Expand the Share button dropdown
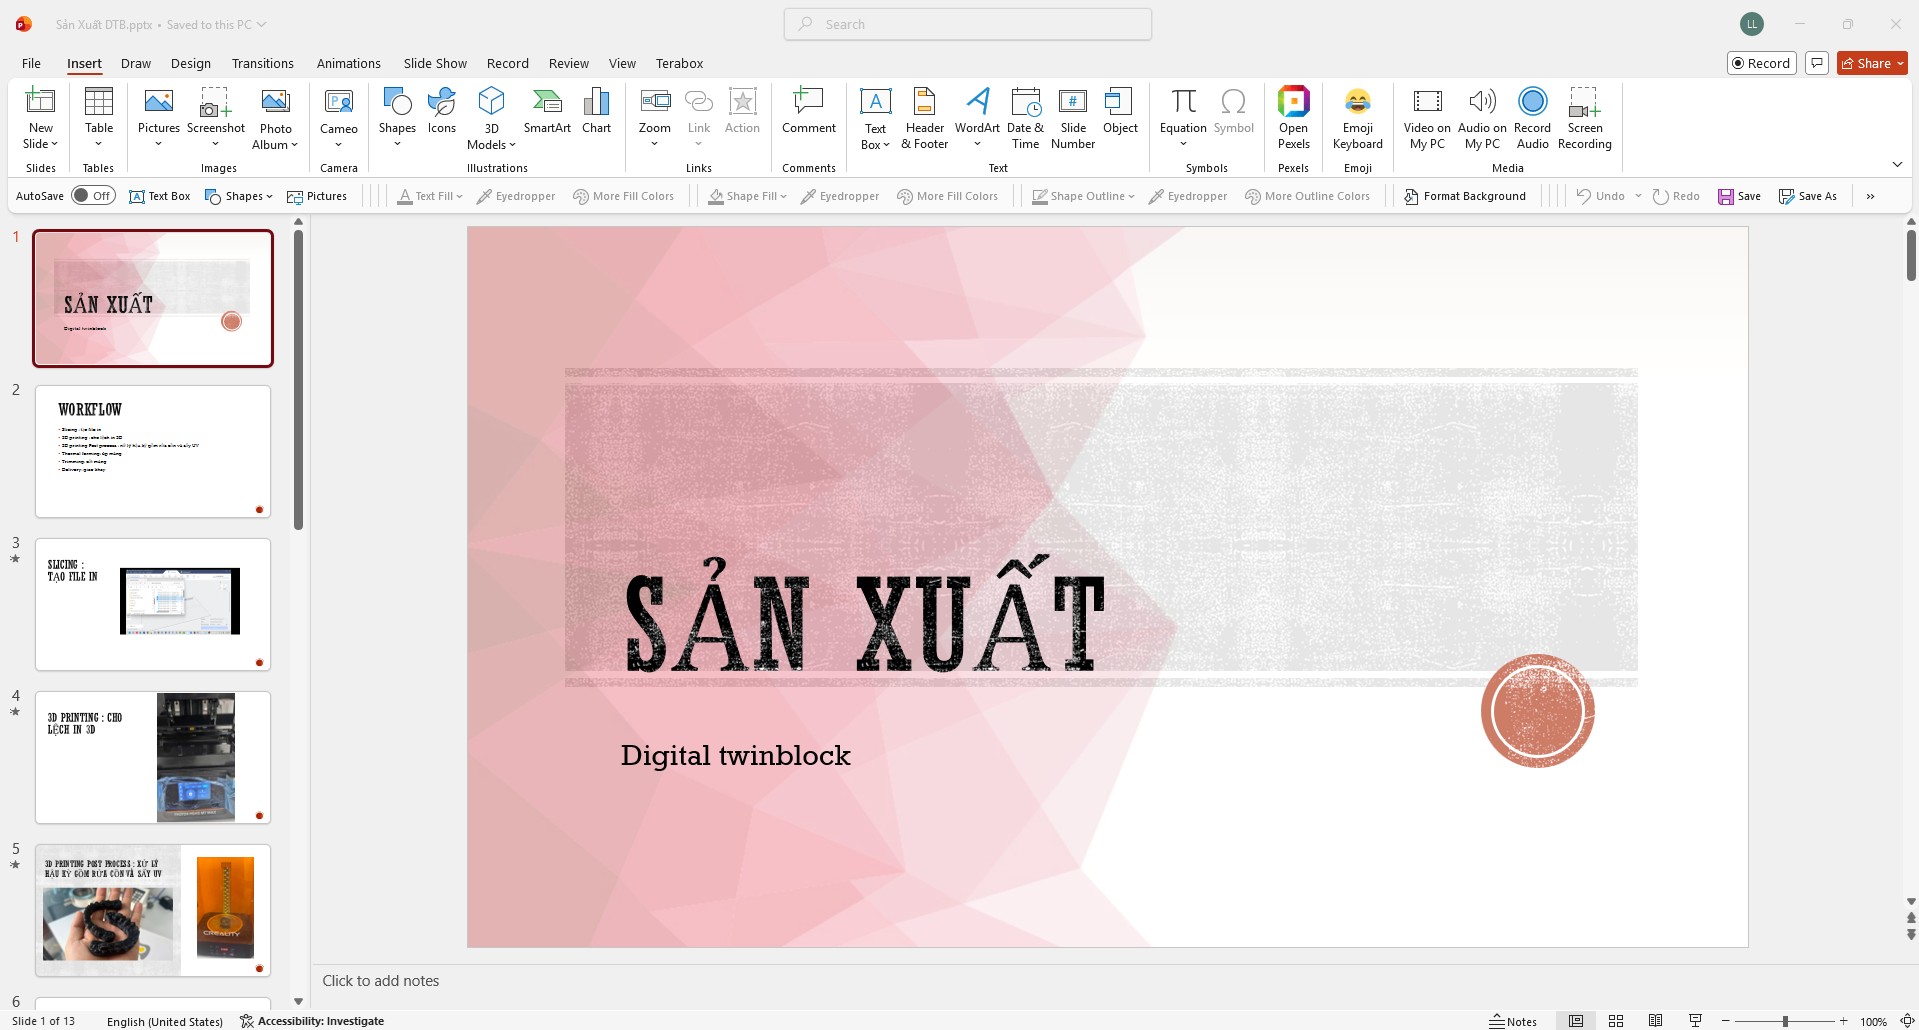Image resolution: width=1919 pixels, height=1030 pixels. tap(1900, 63)
